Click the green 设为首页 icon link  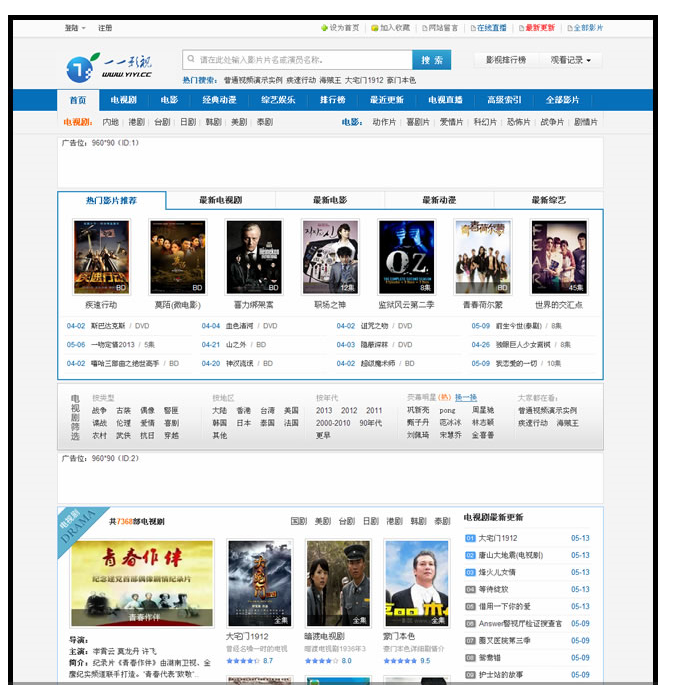(340, 28)
